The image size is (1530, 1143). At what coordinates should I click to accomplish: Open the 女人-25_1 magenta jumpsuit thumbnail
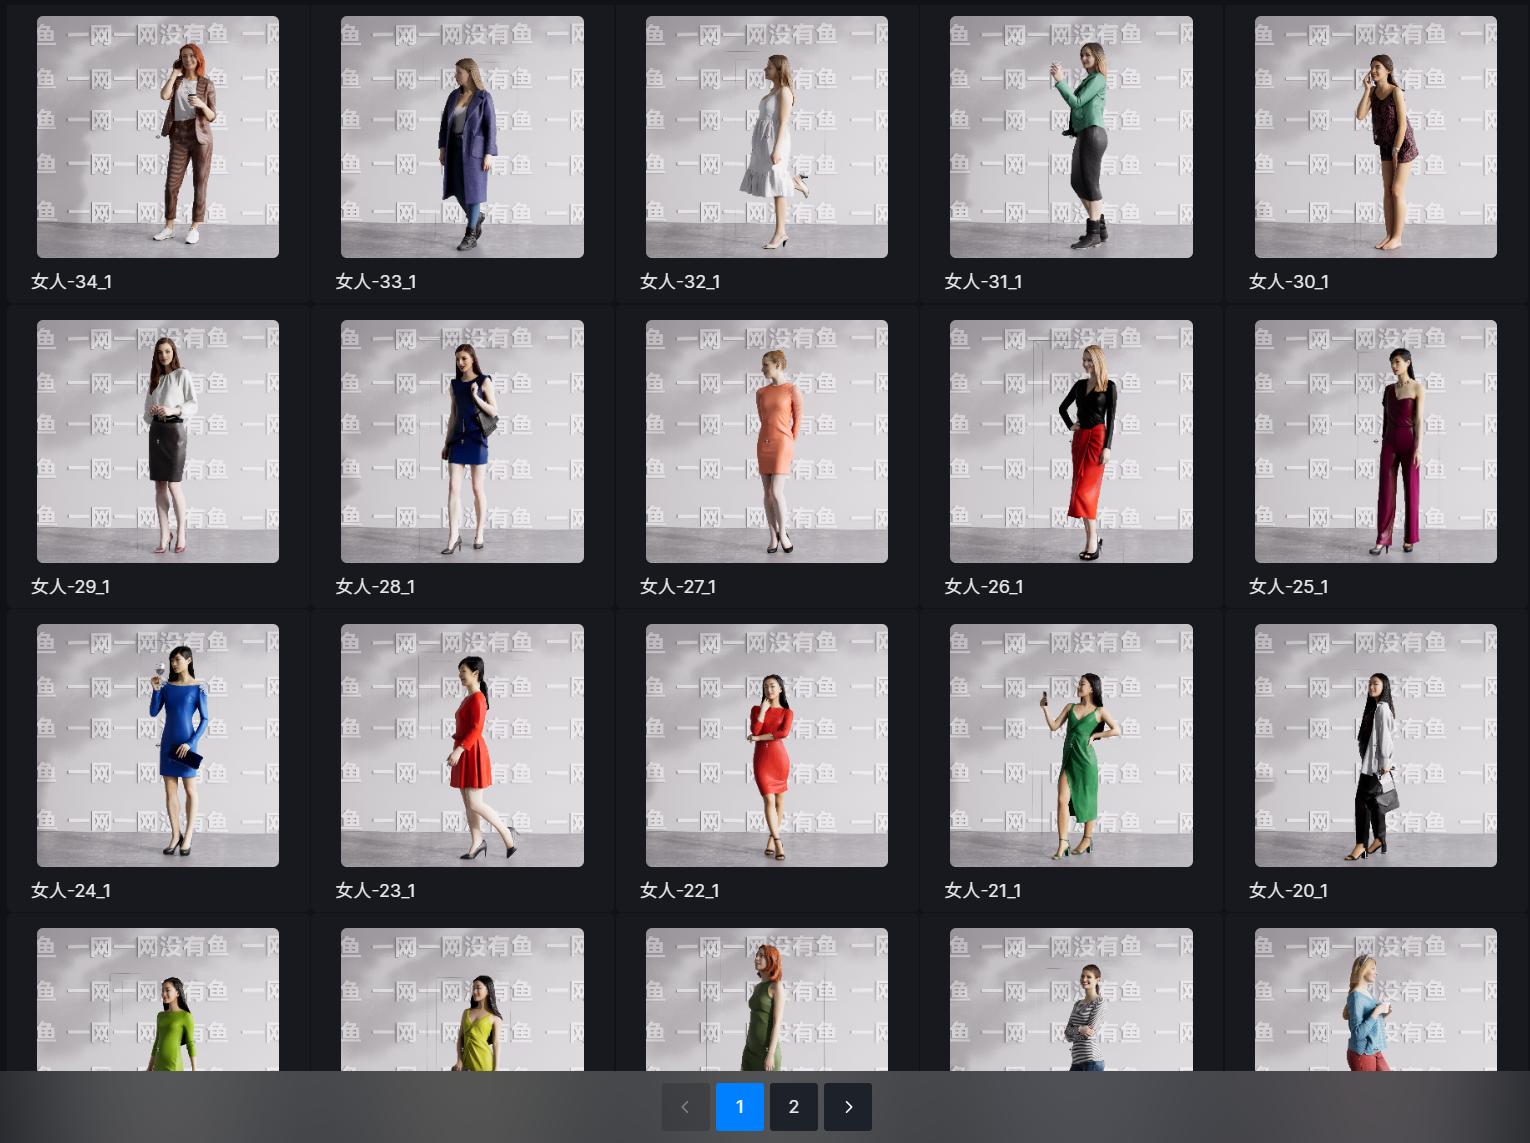(x=1376, y=441)
